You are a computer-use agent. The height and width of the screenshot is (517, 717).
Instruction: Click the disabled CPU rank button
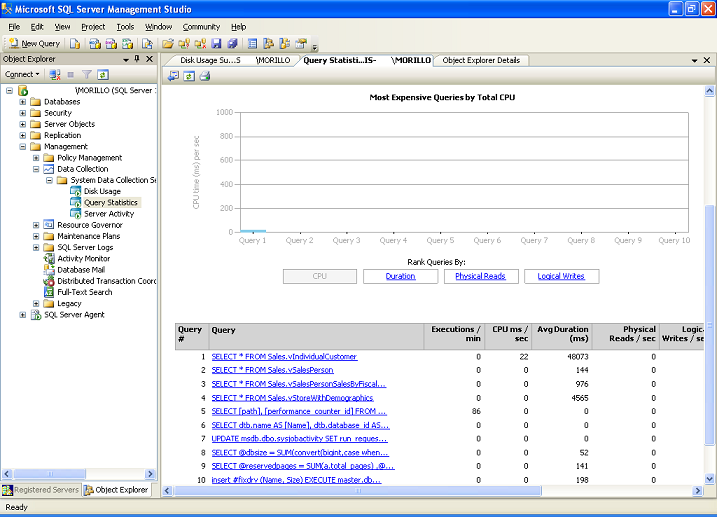click(320, 276)
